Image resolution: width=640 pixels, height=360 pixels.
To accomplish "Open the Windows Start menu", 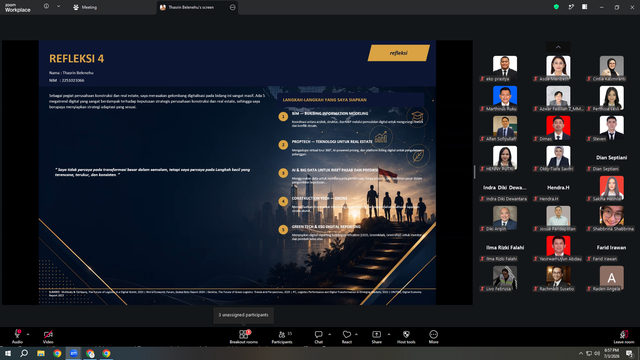I will pos(8,353).
